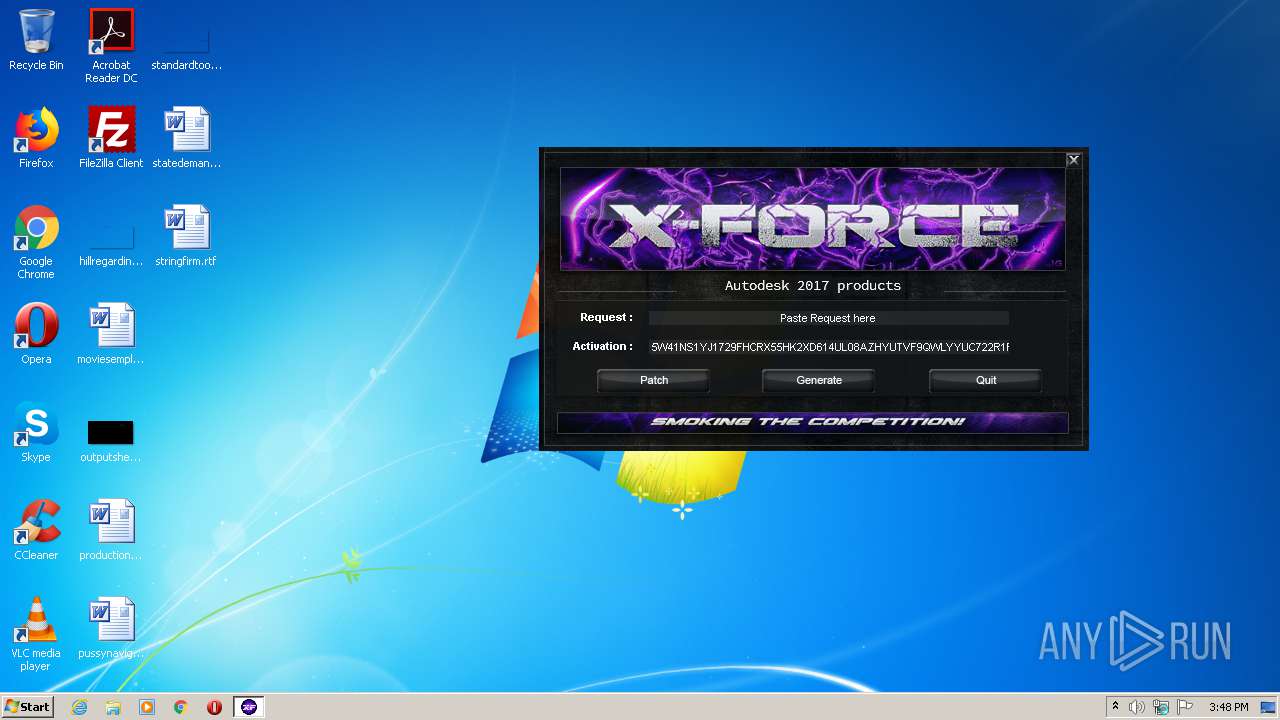Launch VLC media player shortcut
The height and width of the screenshot is (720, 1280).
36,635
